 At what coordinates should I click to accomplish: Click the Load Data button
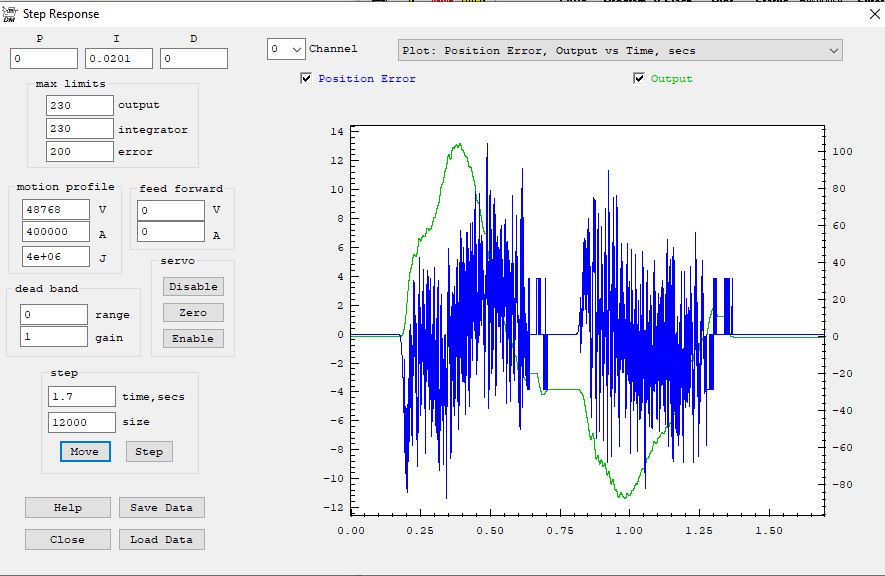[161, 540]
